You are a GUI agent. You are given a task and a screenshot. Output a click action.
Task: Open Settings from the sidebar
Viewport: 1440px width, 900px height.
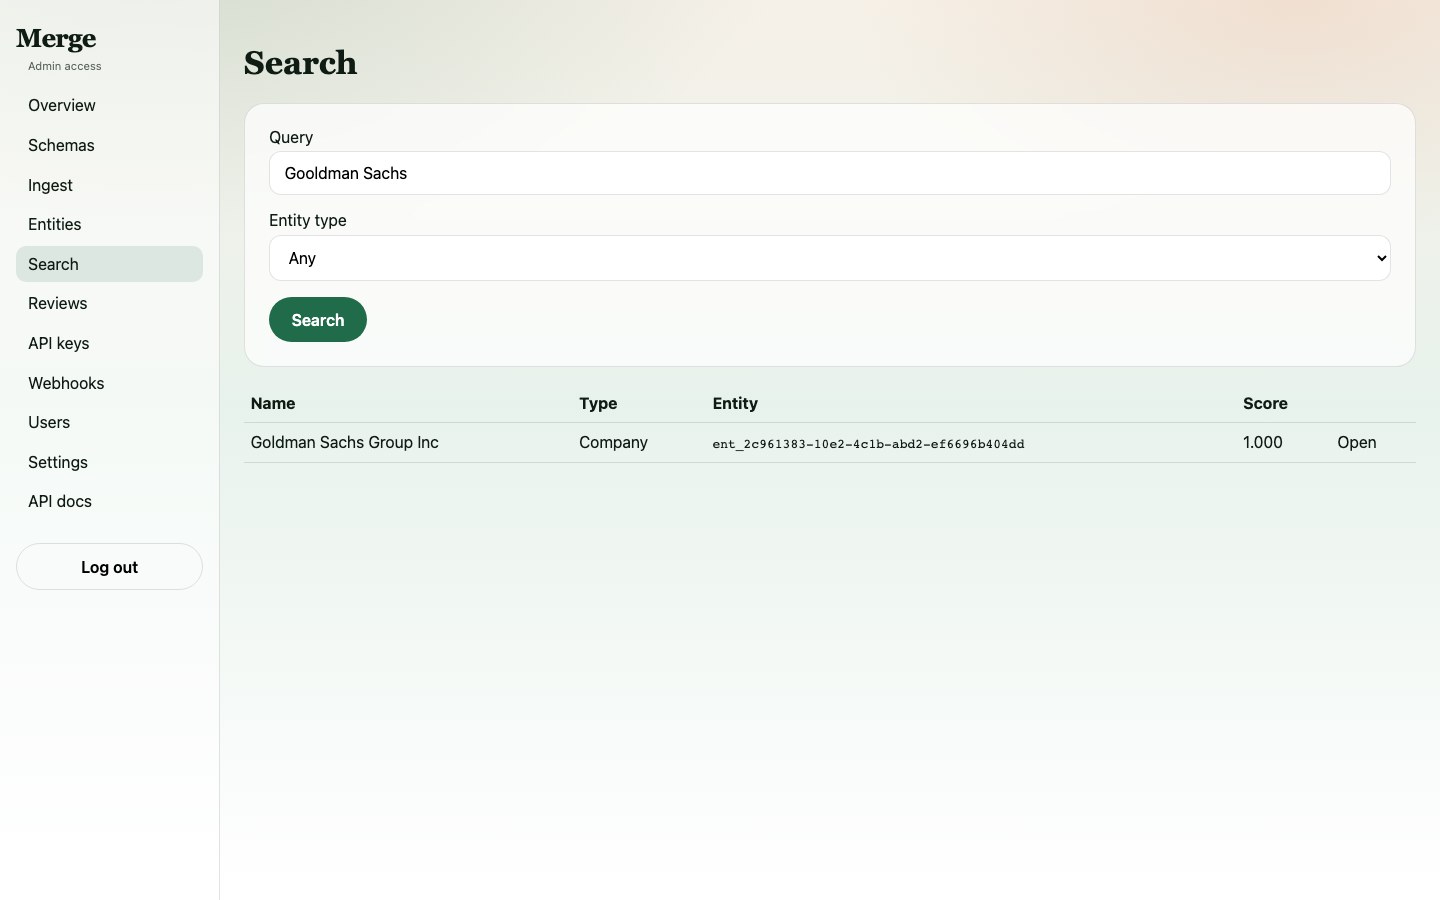(109, 462)
